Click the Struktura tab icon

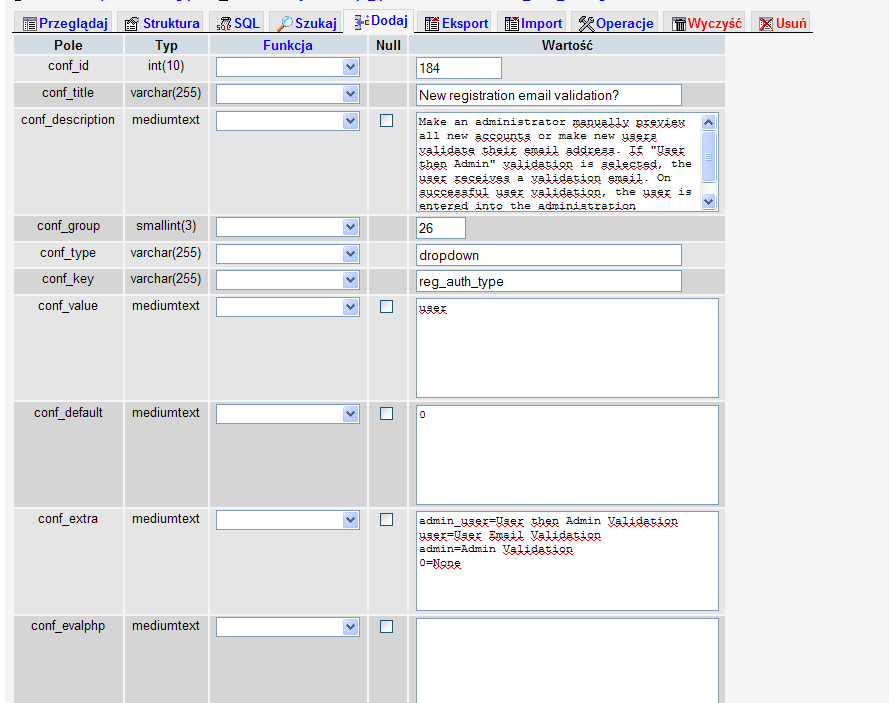[x=132, y=24]
